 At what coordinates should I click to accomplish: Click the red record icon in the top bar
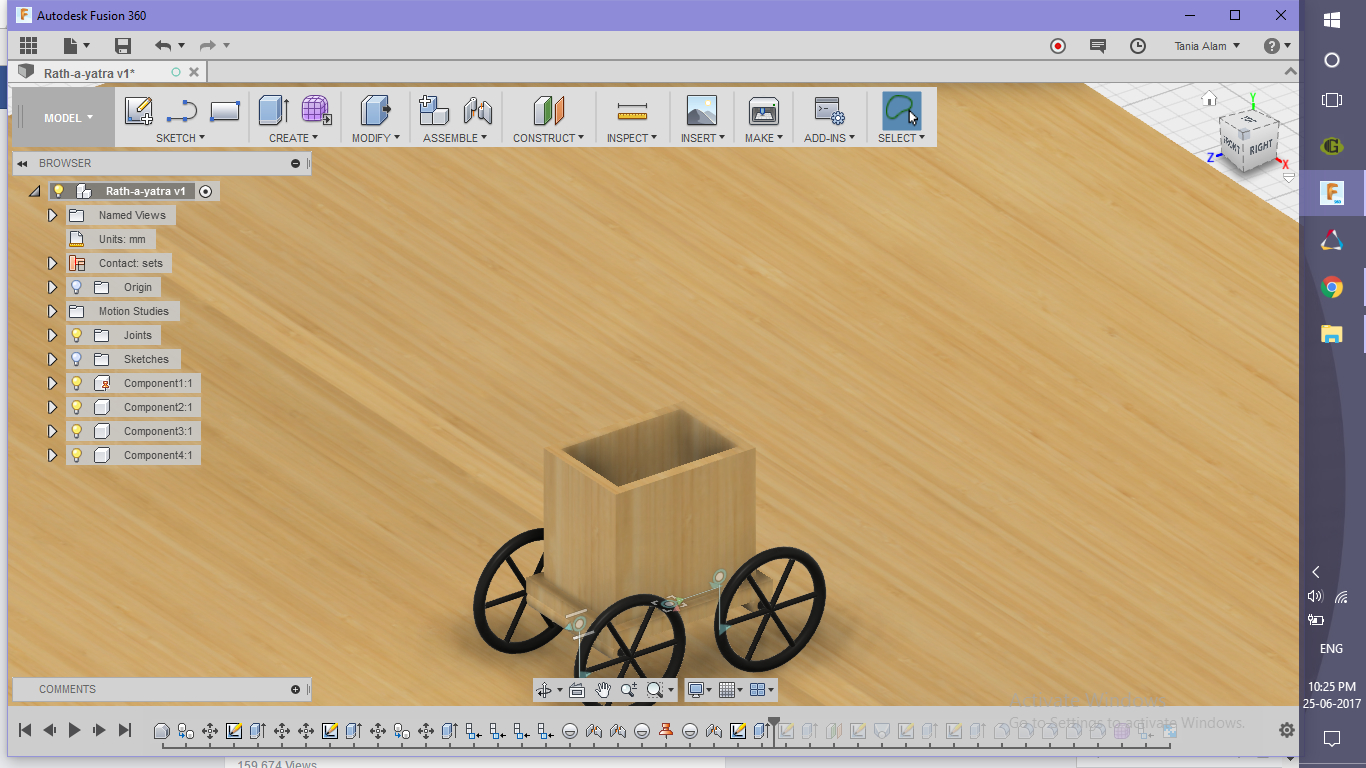1057,46
